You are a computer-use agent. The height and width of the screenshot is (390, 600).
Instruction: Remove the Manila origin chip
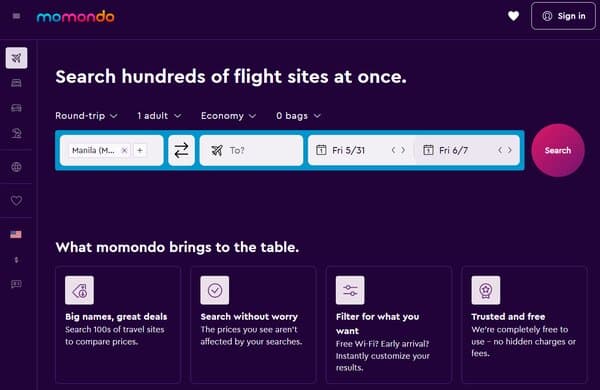coord(124,150)
